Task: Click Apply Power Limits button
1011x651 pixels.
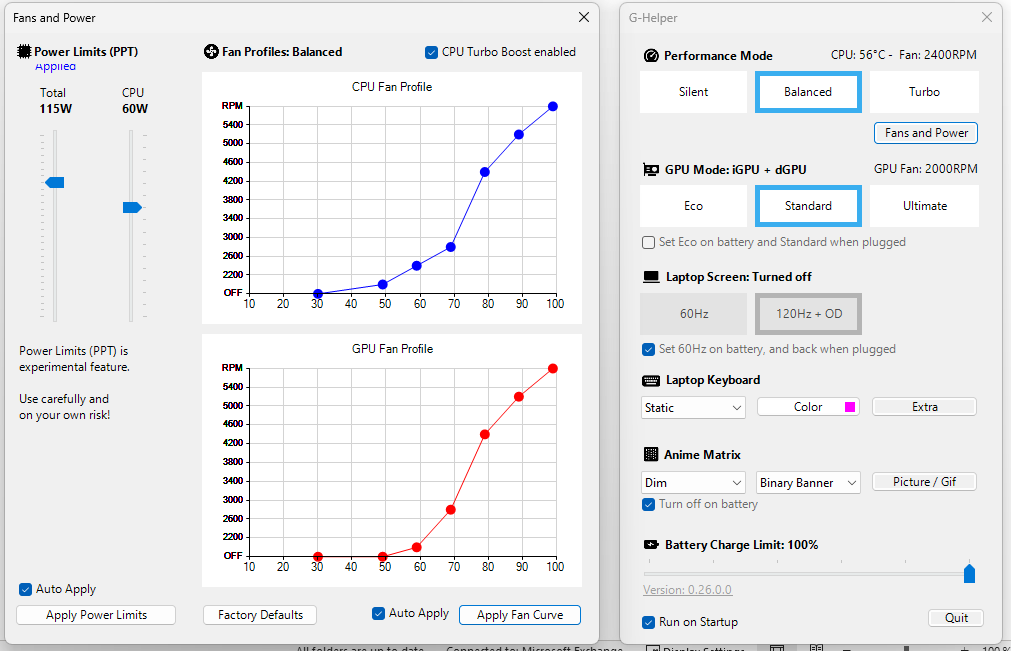Action: point(96,615)
